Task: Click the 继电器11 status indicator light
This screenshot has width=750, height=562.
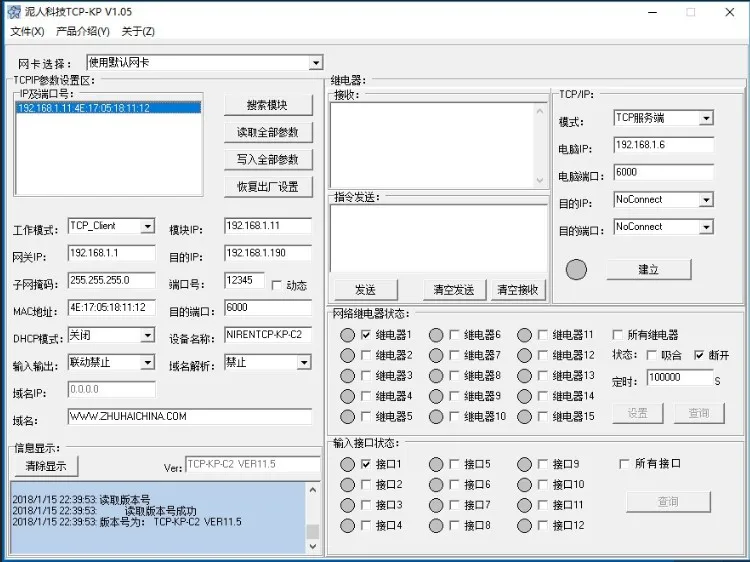Action: click(x=524, y=335)
